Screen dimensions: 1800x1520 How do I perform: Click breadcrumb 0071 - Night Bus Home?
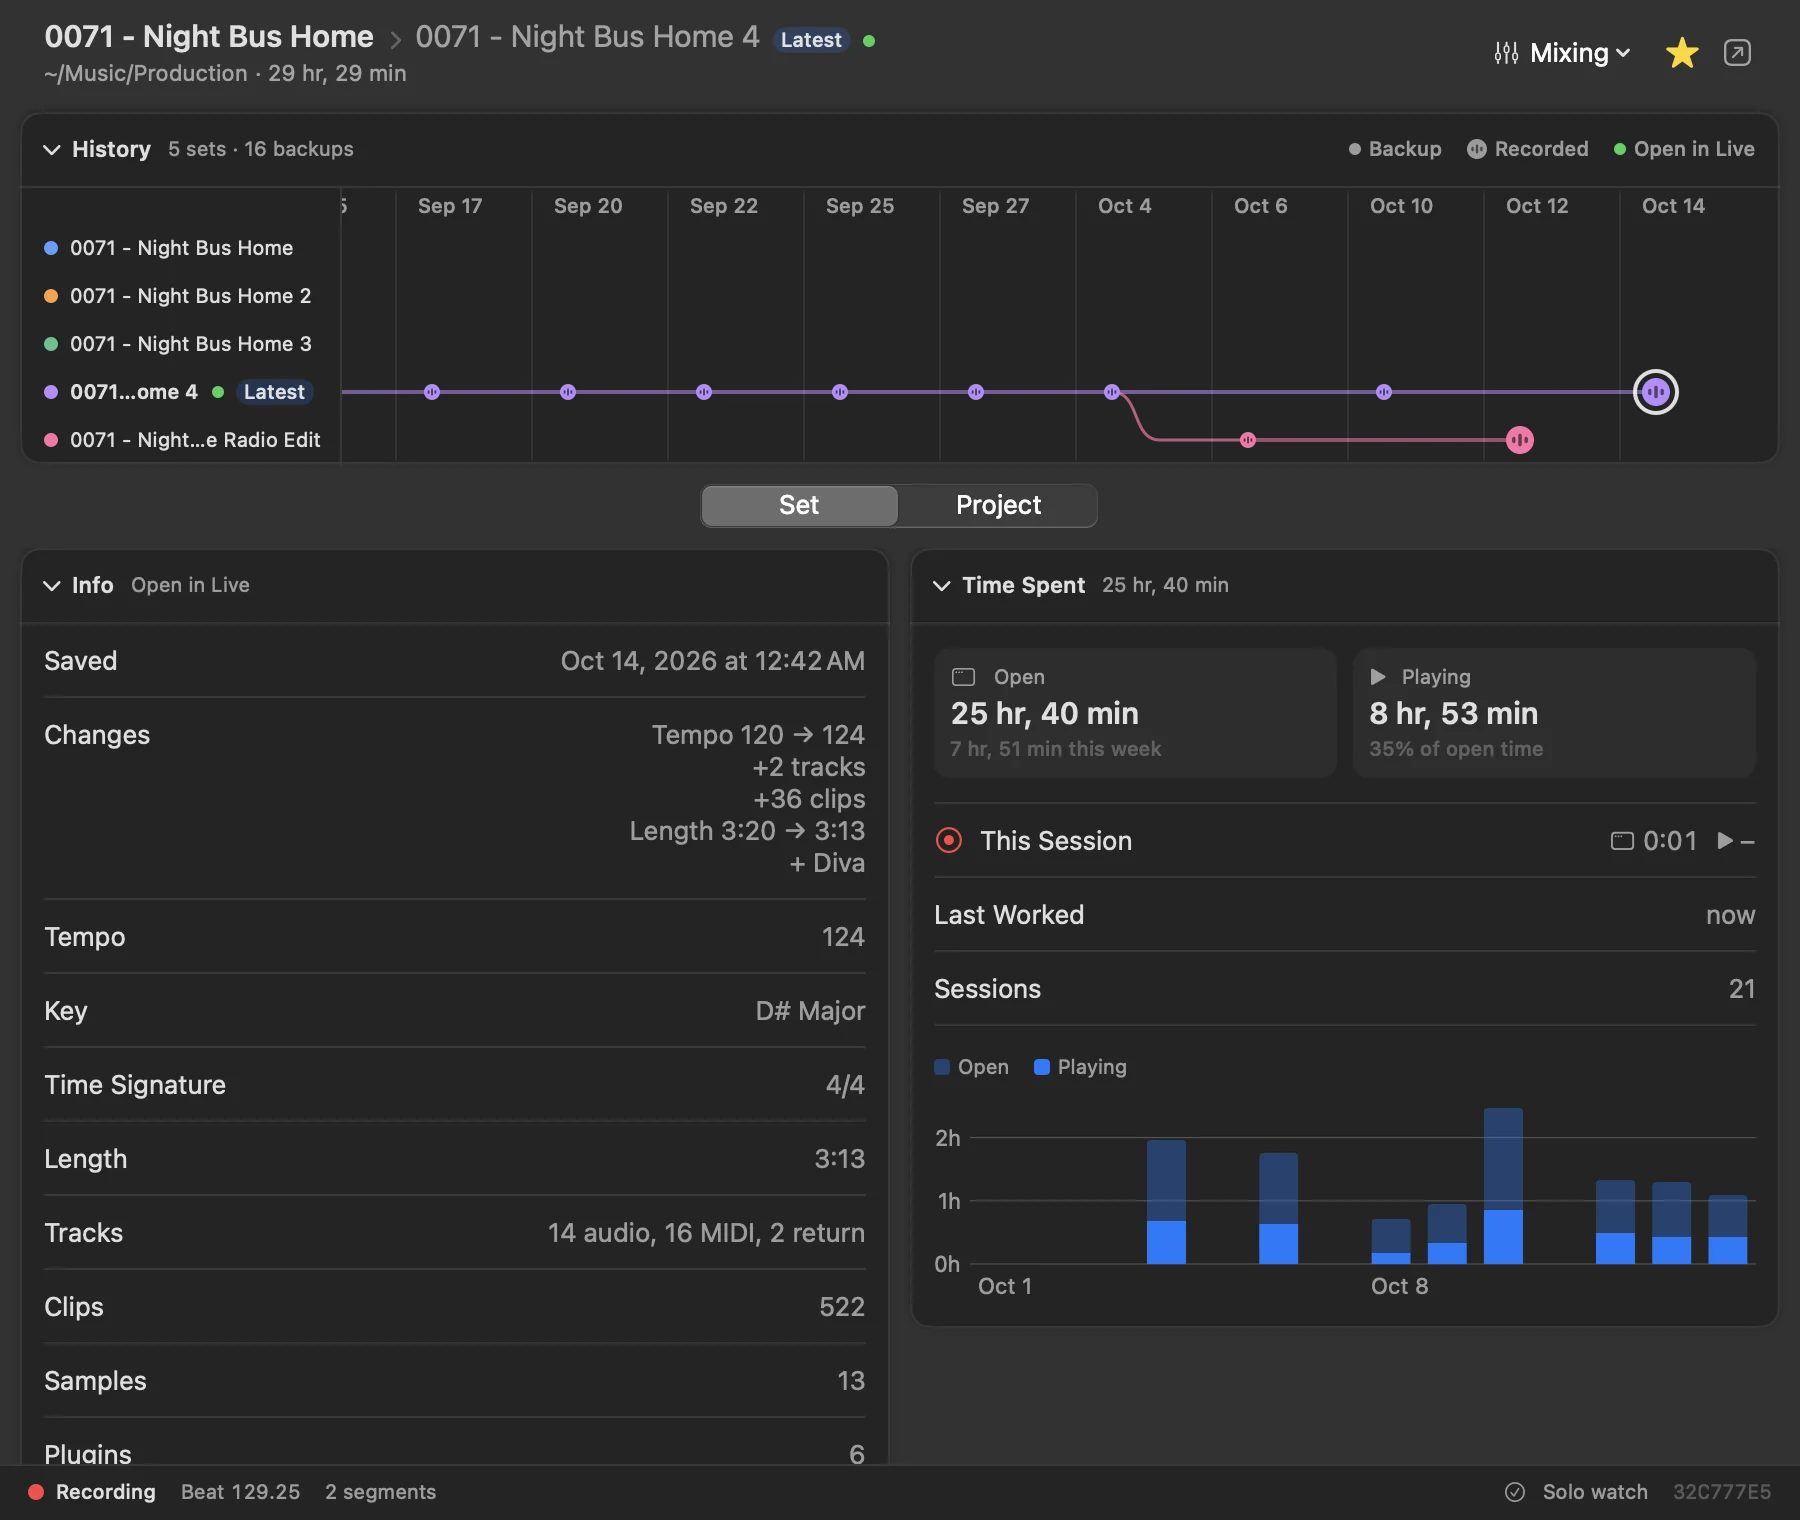tap(209, 37)
